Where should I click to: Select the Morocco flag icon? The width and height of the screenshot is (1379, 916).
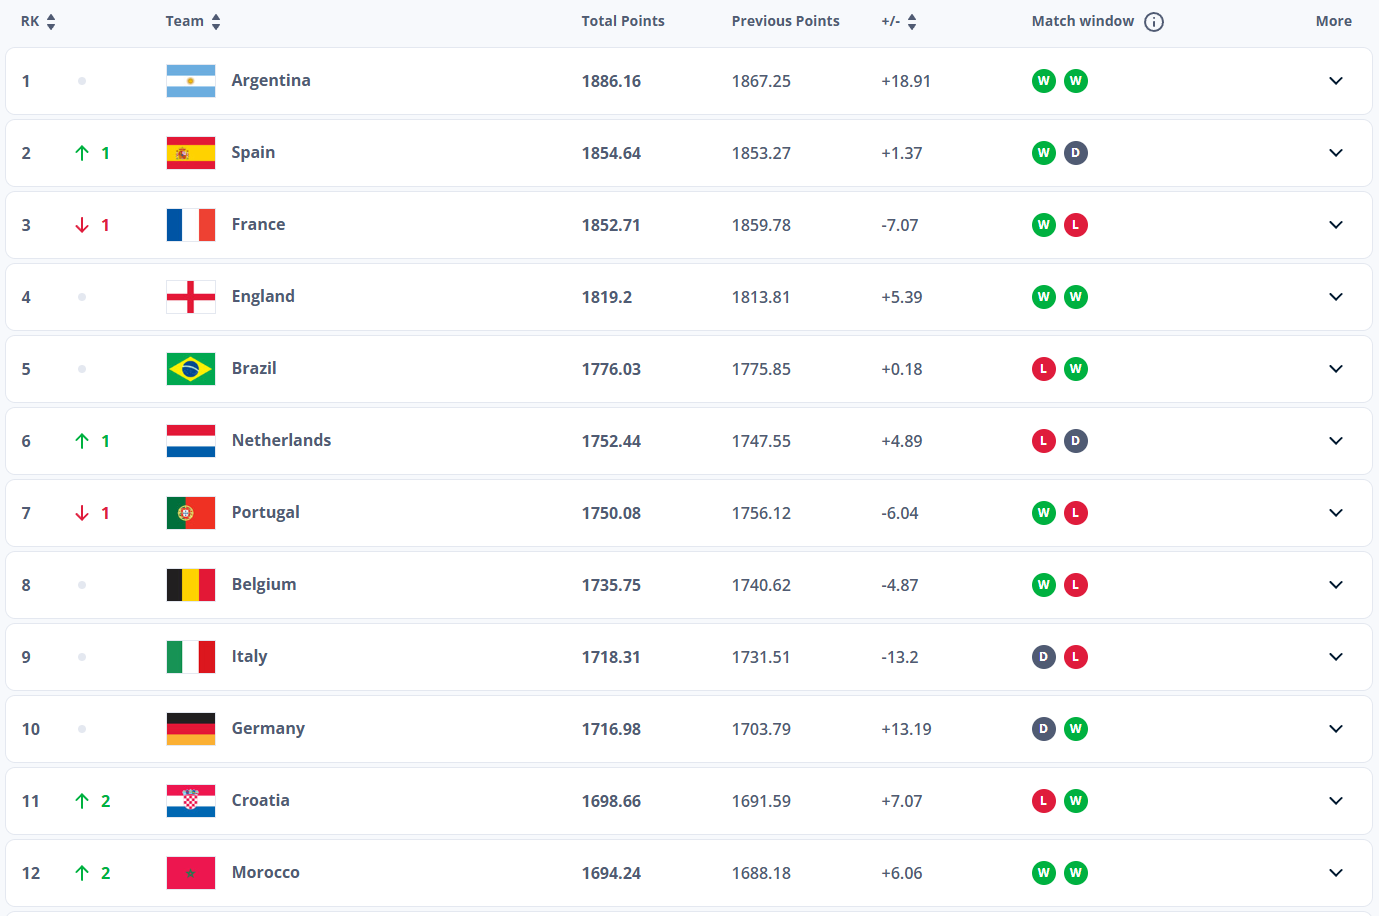(x=190, y=872)
